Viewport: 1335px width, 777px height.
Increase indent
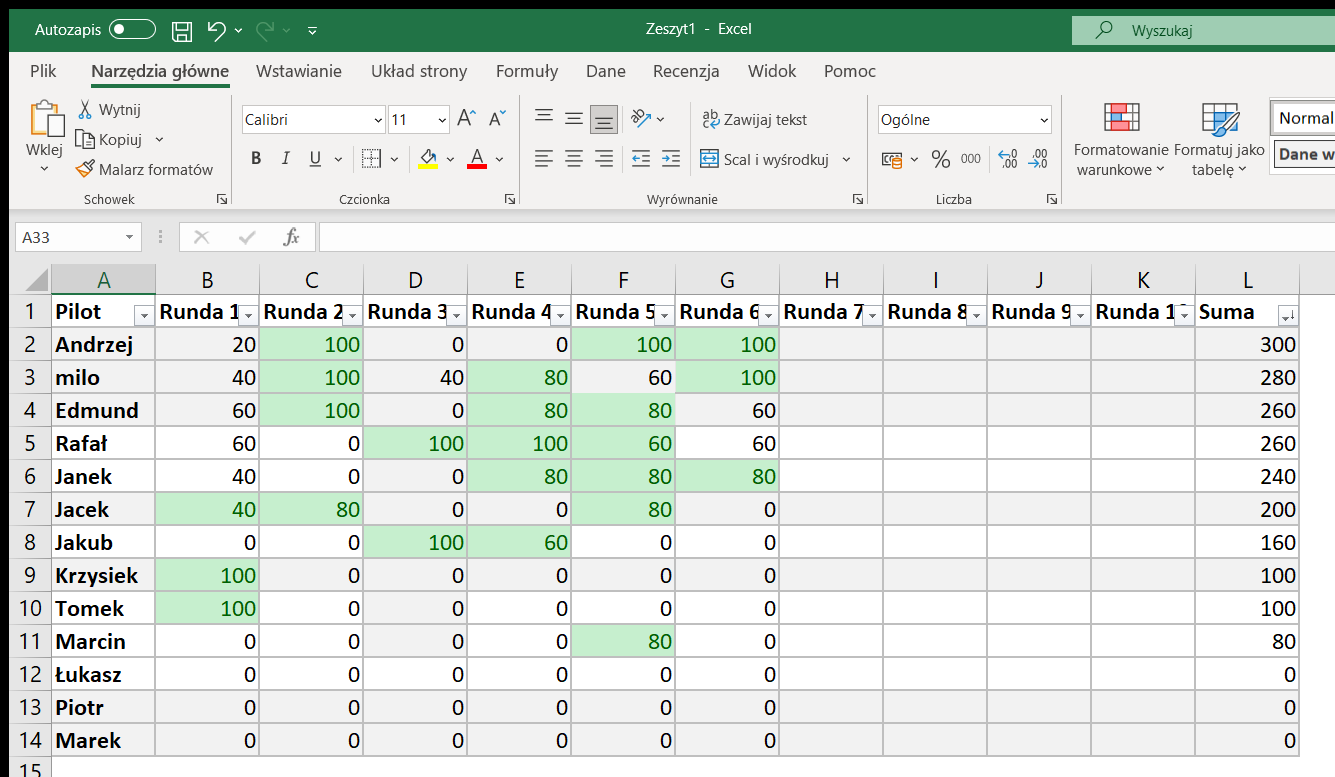pos(671,158)
